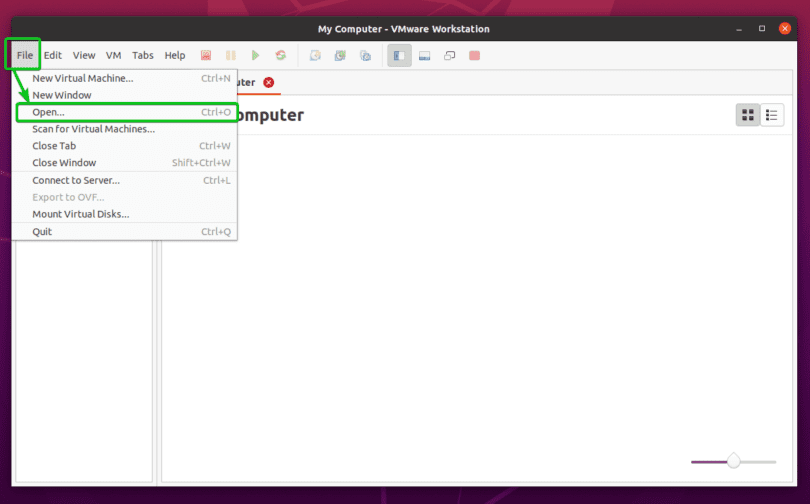Select Open... in the File menu
This screenshot has height=504, width=810.
pyautogui.click(x=124, y=112)
